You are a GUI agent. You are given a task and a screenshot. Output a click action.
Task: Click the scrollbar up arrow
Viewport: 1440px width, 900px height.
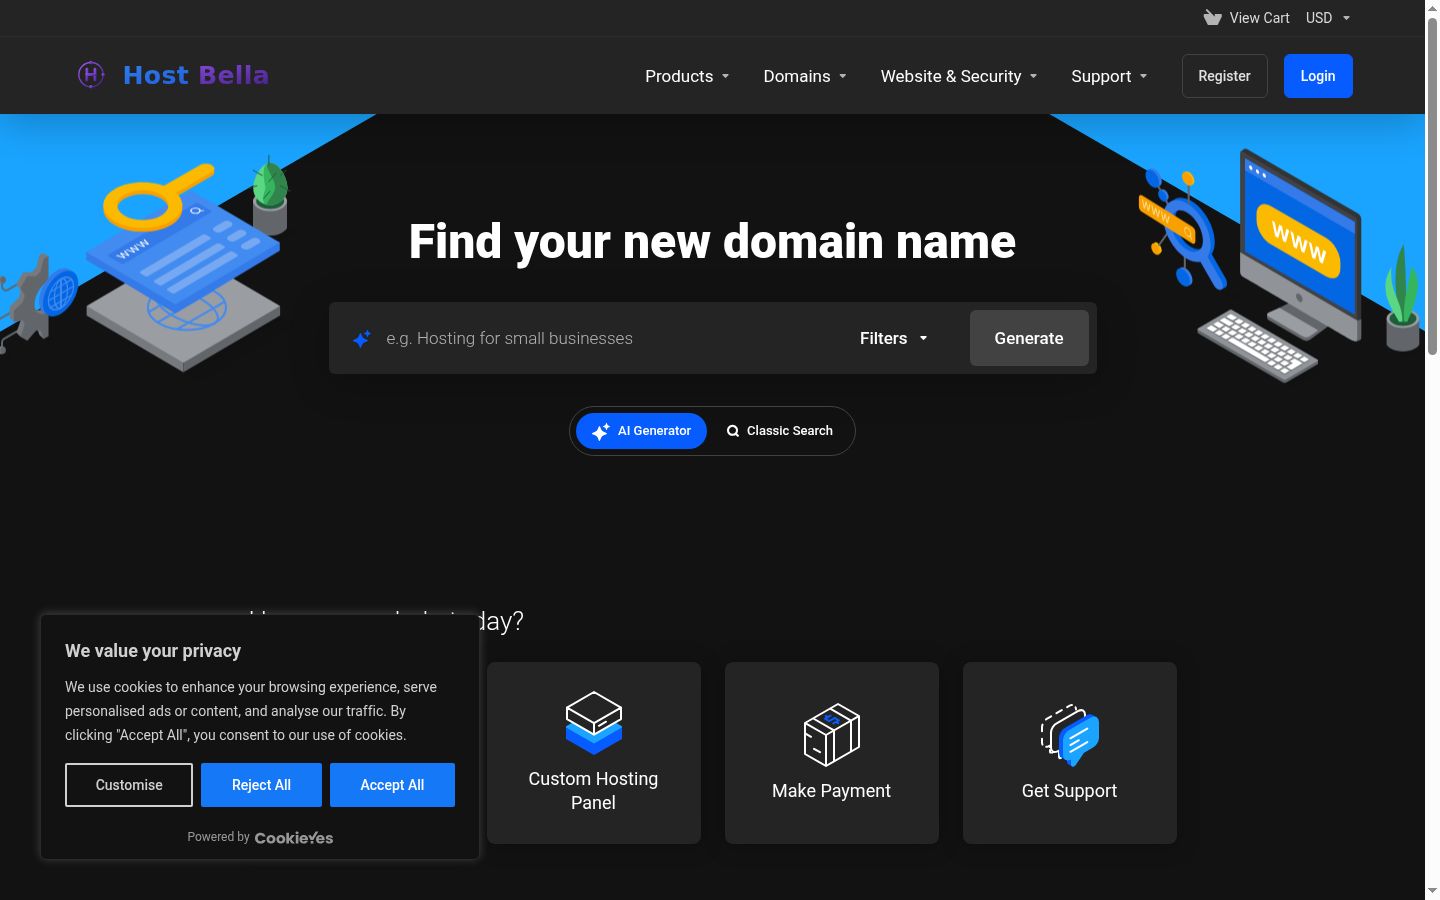(1432, 7)
